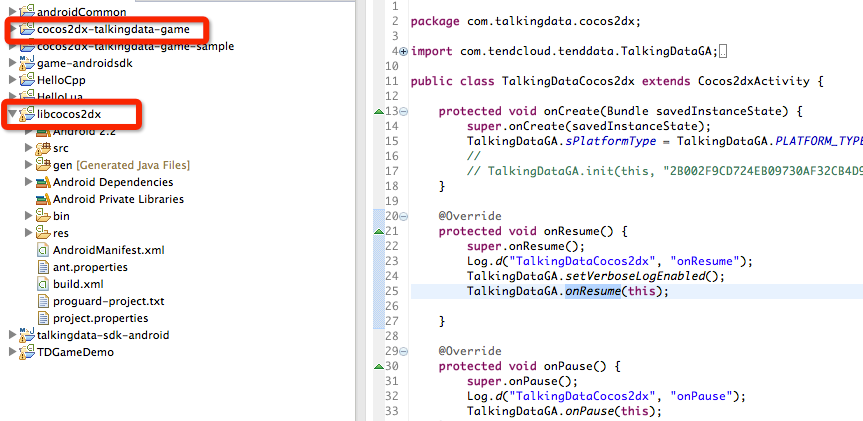The image size is (863, 421).
Task: Click the HelloCpp project icon
Action: [x=27, y=80]
